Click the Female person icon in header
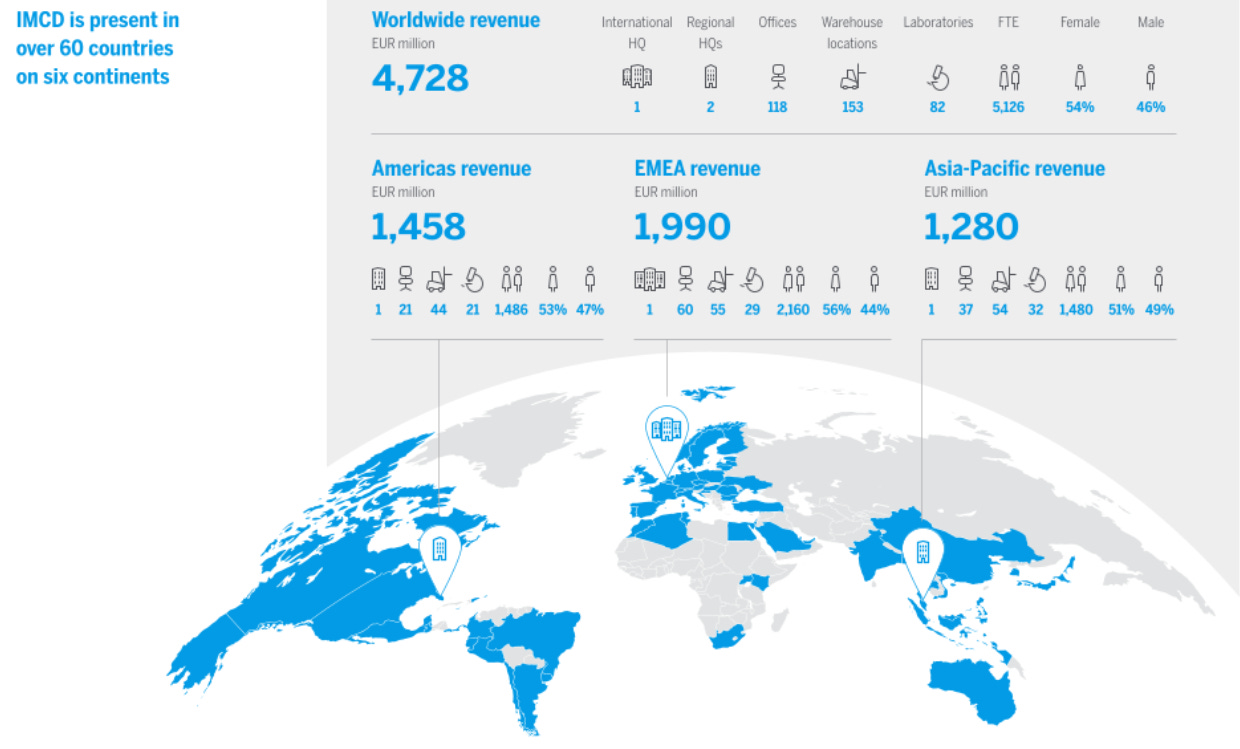 point(1080,77)
